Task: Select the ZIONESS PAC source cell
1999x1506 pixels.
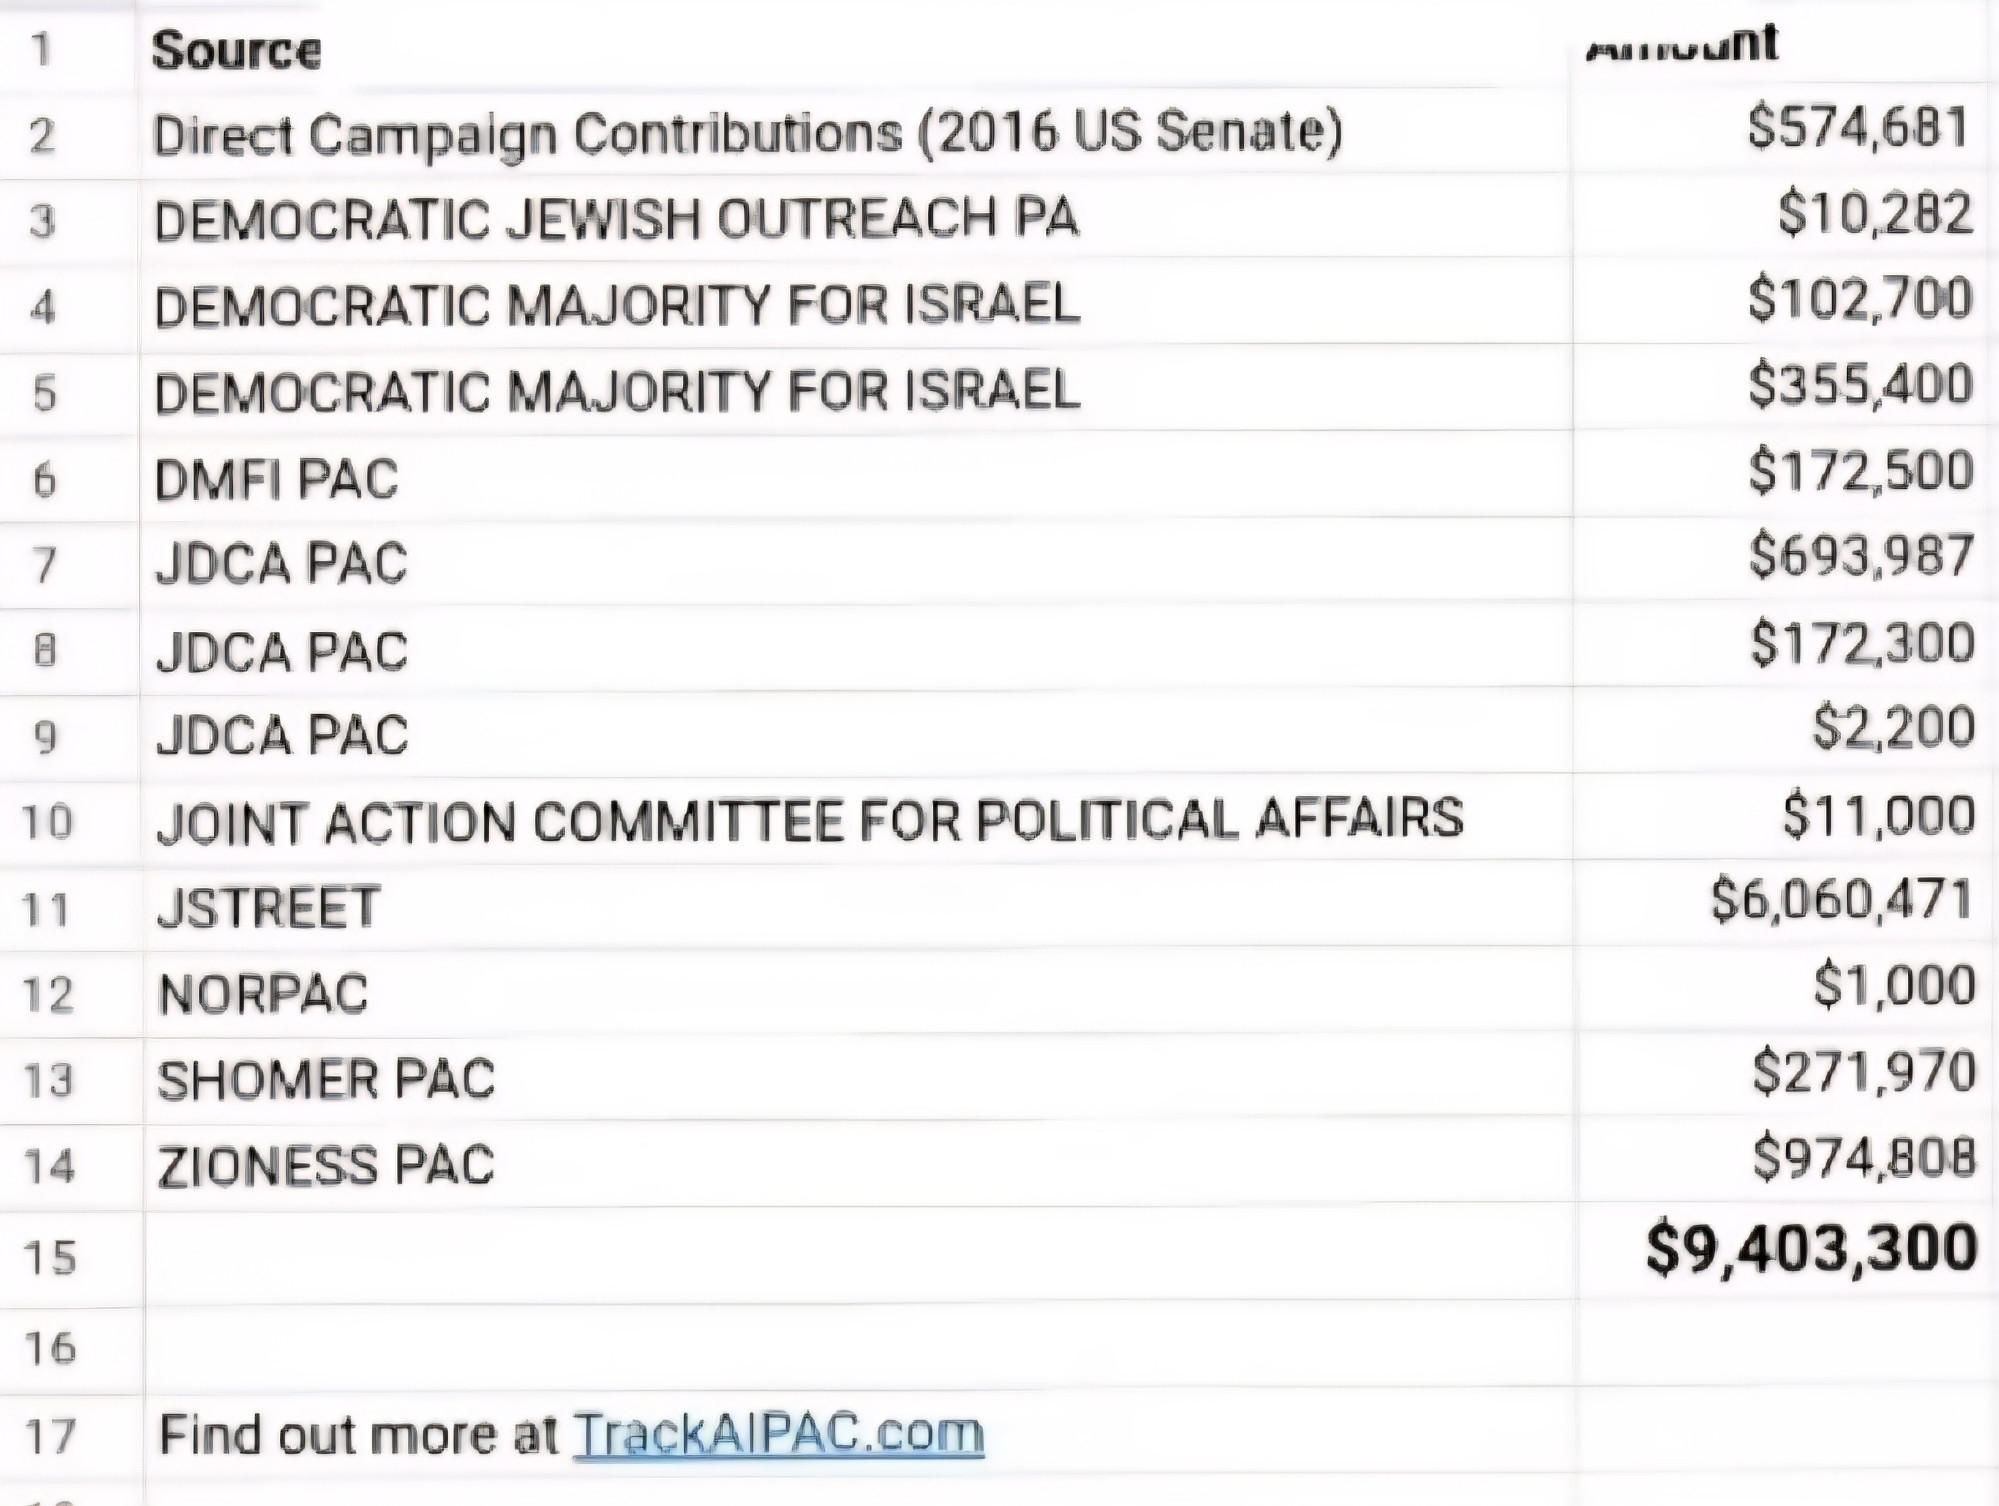Action: [326, 1166]
